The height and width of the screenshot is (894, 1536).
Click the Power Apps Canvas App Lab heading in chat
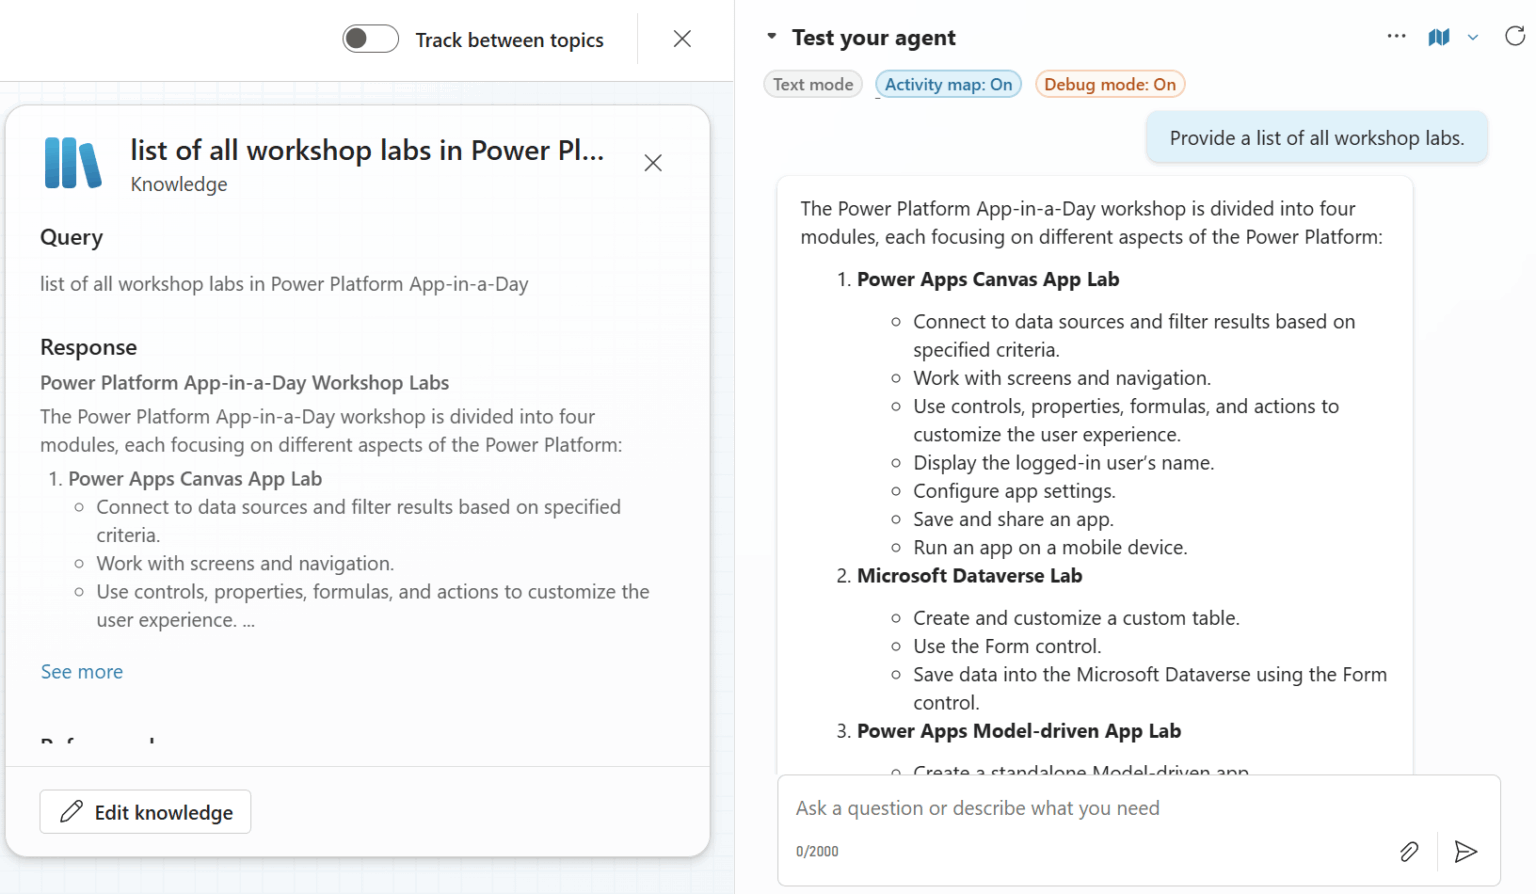click(987, 280)
